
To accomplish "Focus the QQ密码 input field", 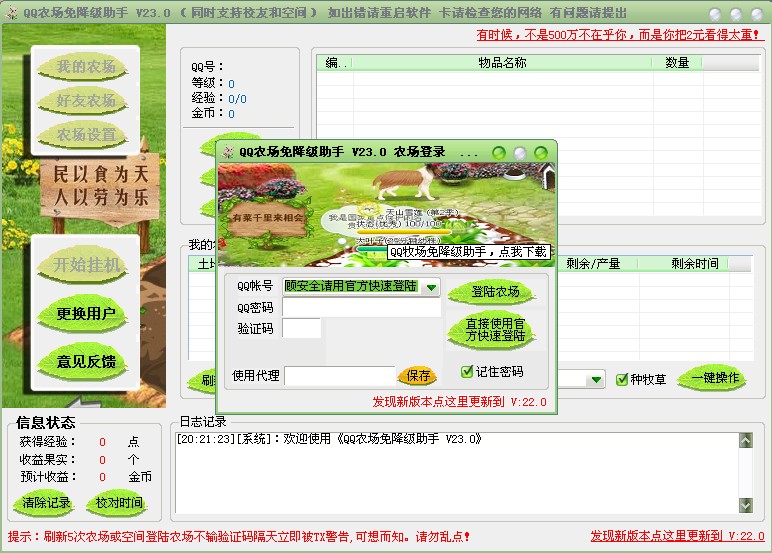I will pyautogui.click(x=361, y=308).
